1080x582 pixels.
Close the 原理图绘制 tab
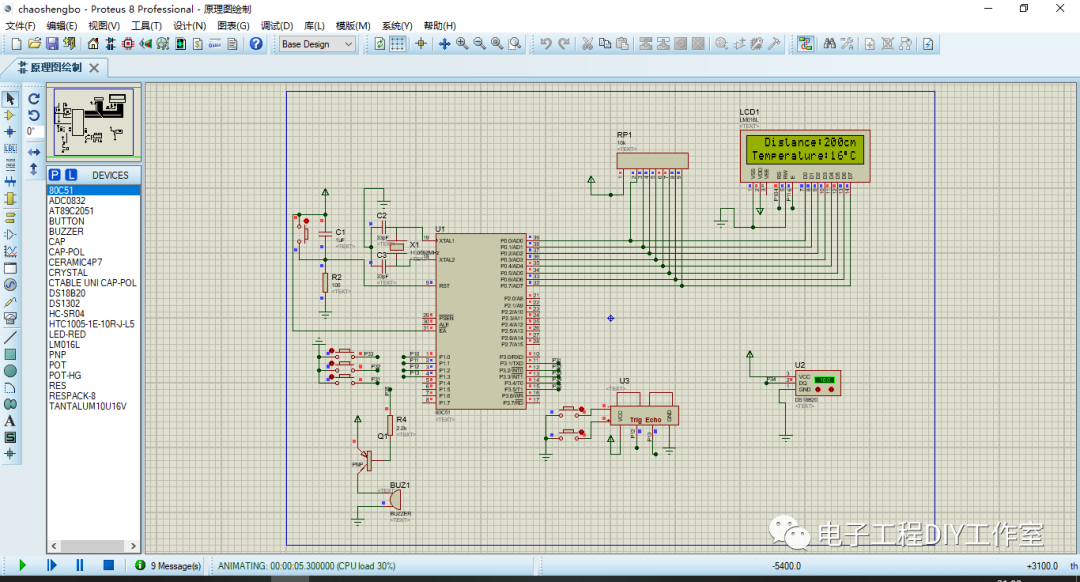[94, 67]
